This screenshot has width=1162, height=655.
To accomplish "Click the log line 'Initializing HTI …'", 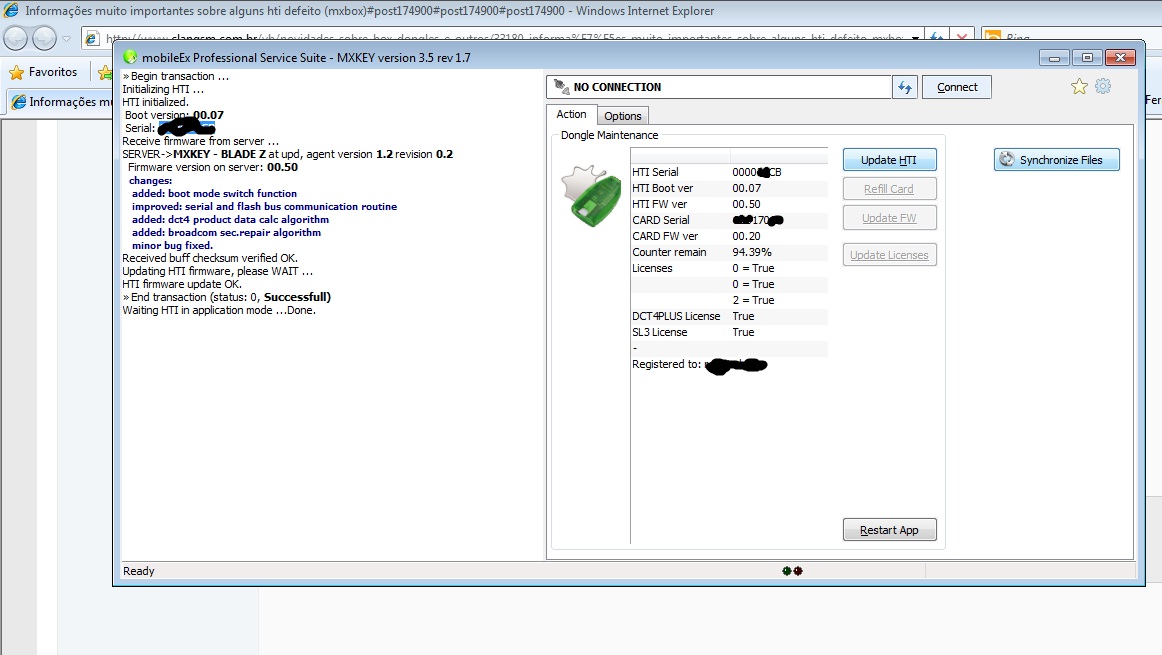I will (x=163, y=90).
